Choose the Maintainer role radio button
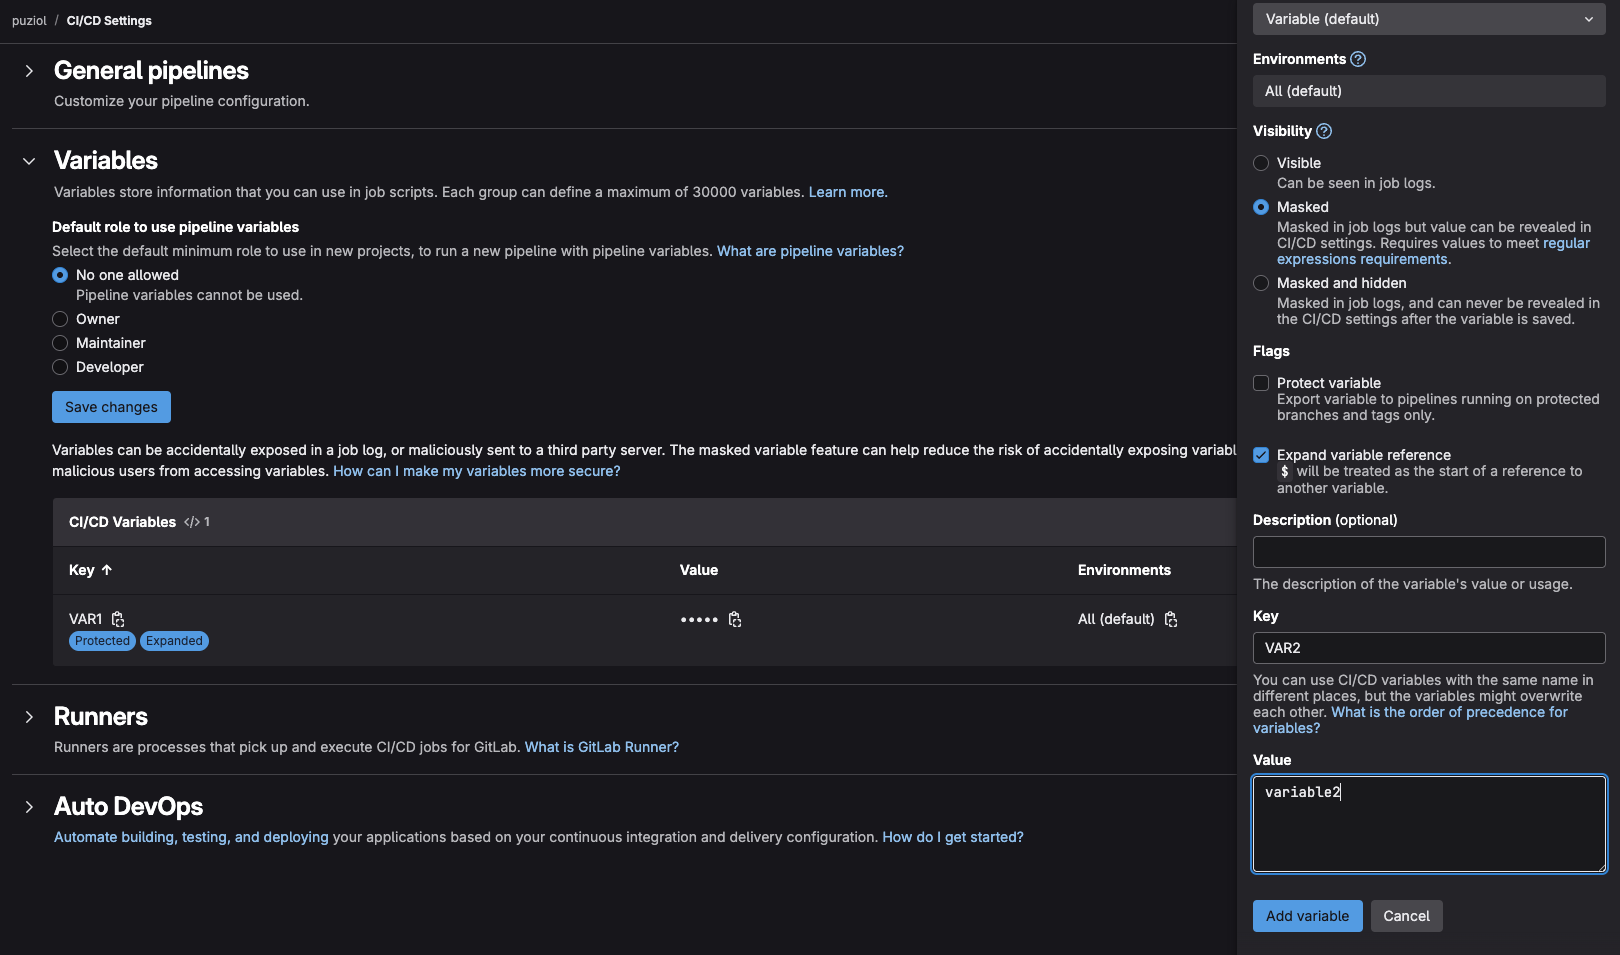Image resolution: width=1620 pixels, height=955 pixels. 60,343
